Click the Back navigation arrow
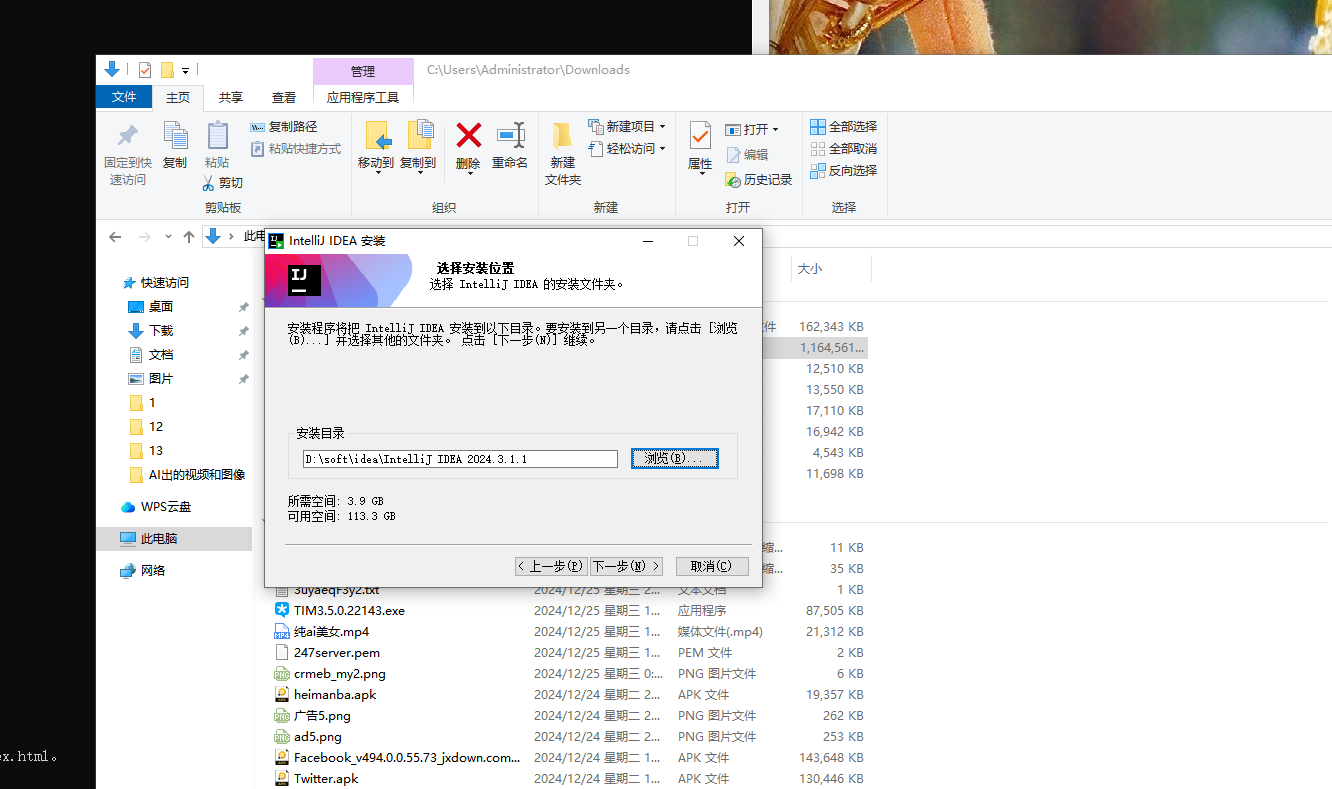This screenshot has width=1332, height=789. coord(115,237)
